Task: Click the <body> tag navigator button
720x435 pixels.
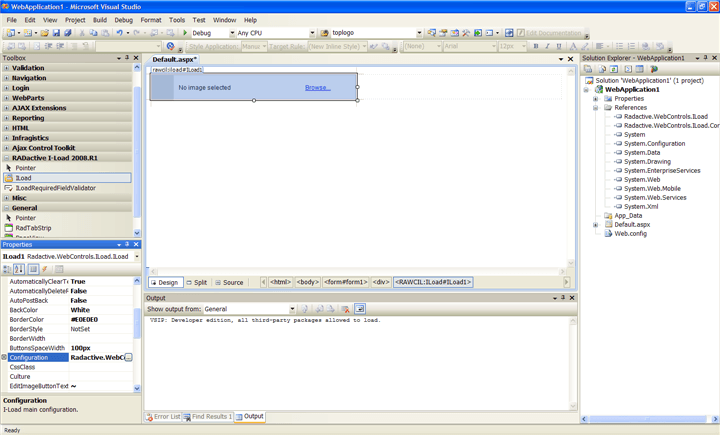Action: [308, 282]
